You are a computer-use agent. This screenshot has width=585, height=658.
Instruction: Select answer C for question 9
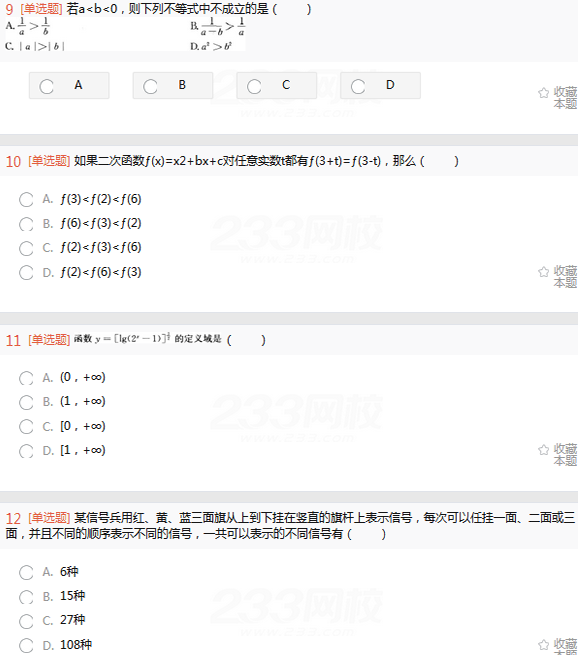[x=277, y=86]
